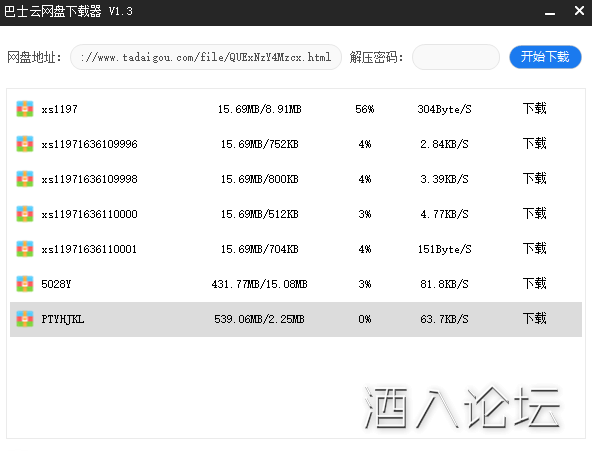Click the 56% progress value of xs1197
Image resolution: width=592 pixels, height=452 pixels.
(365, 109)
